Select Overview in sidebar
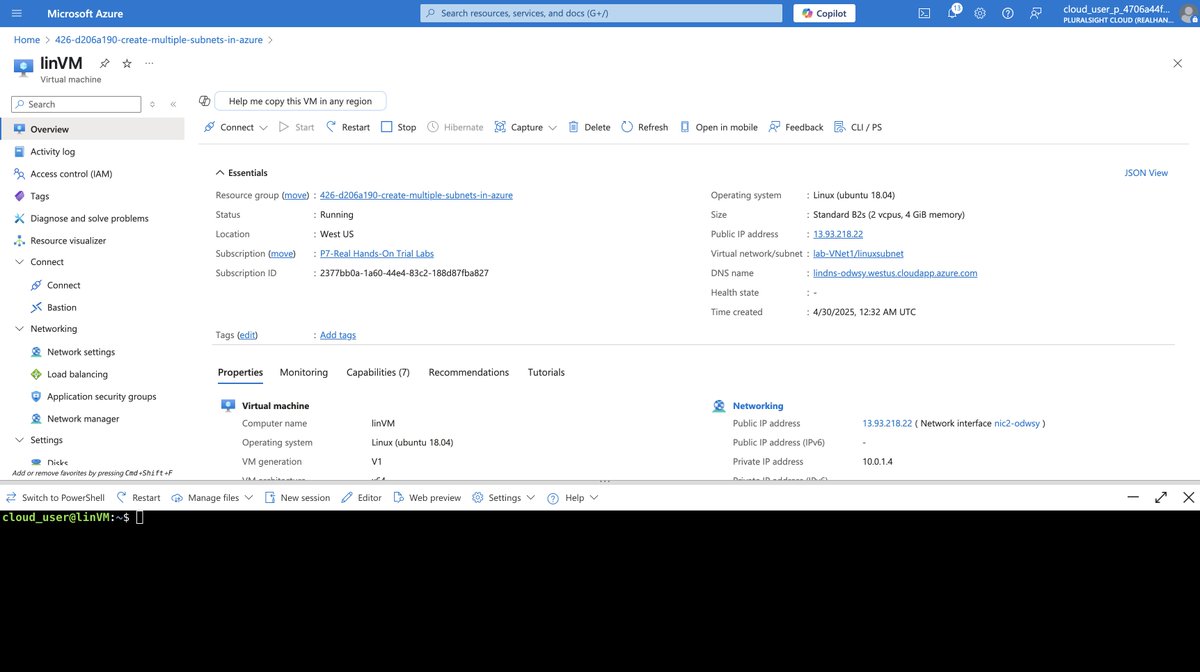The width and height of the screenshot is (1200, 672). click(92, 129)
